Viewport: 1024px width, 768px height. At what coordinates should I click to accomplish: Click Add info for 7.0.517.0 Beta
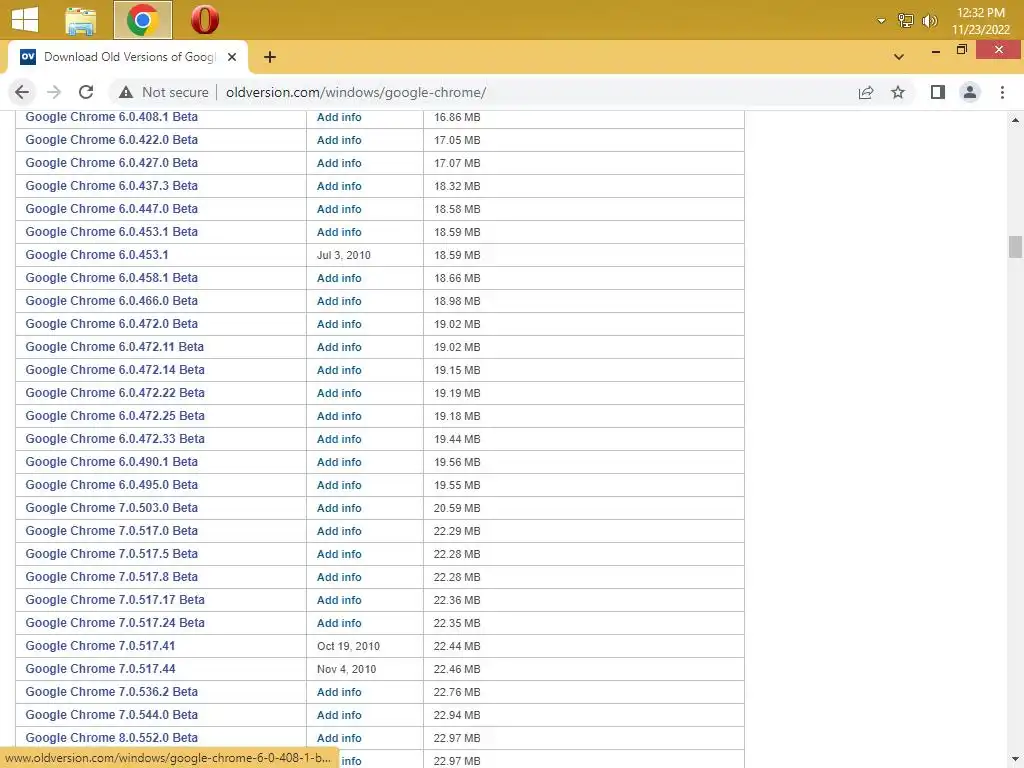[x=339, y=531]
